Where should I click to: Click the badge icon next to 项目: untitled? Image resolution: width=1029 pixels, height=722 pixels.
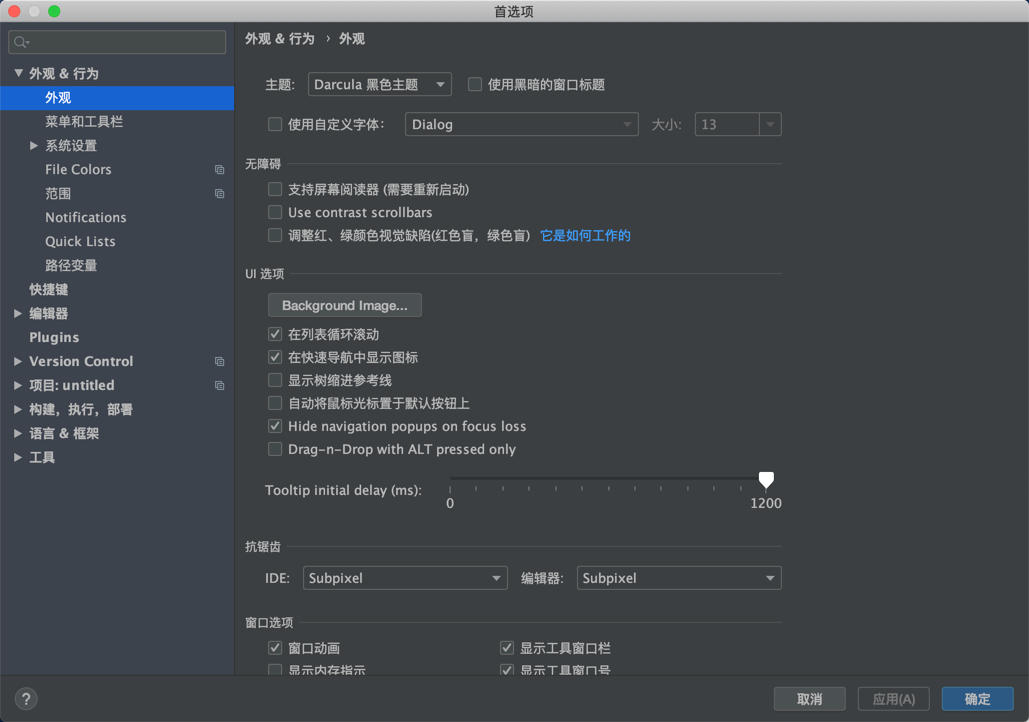click(219, 385)
